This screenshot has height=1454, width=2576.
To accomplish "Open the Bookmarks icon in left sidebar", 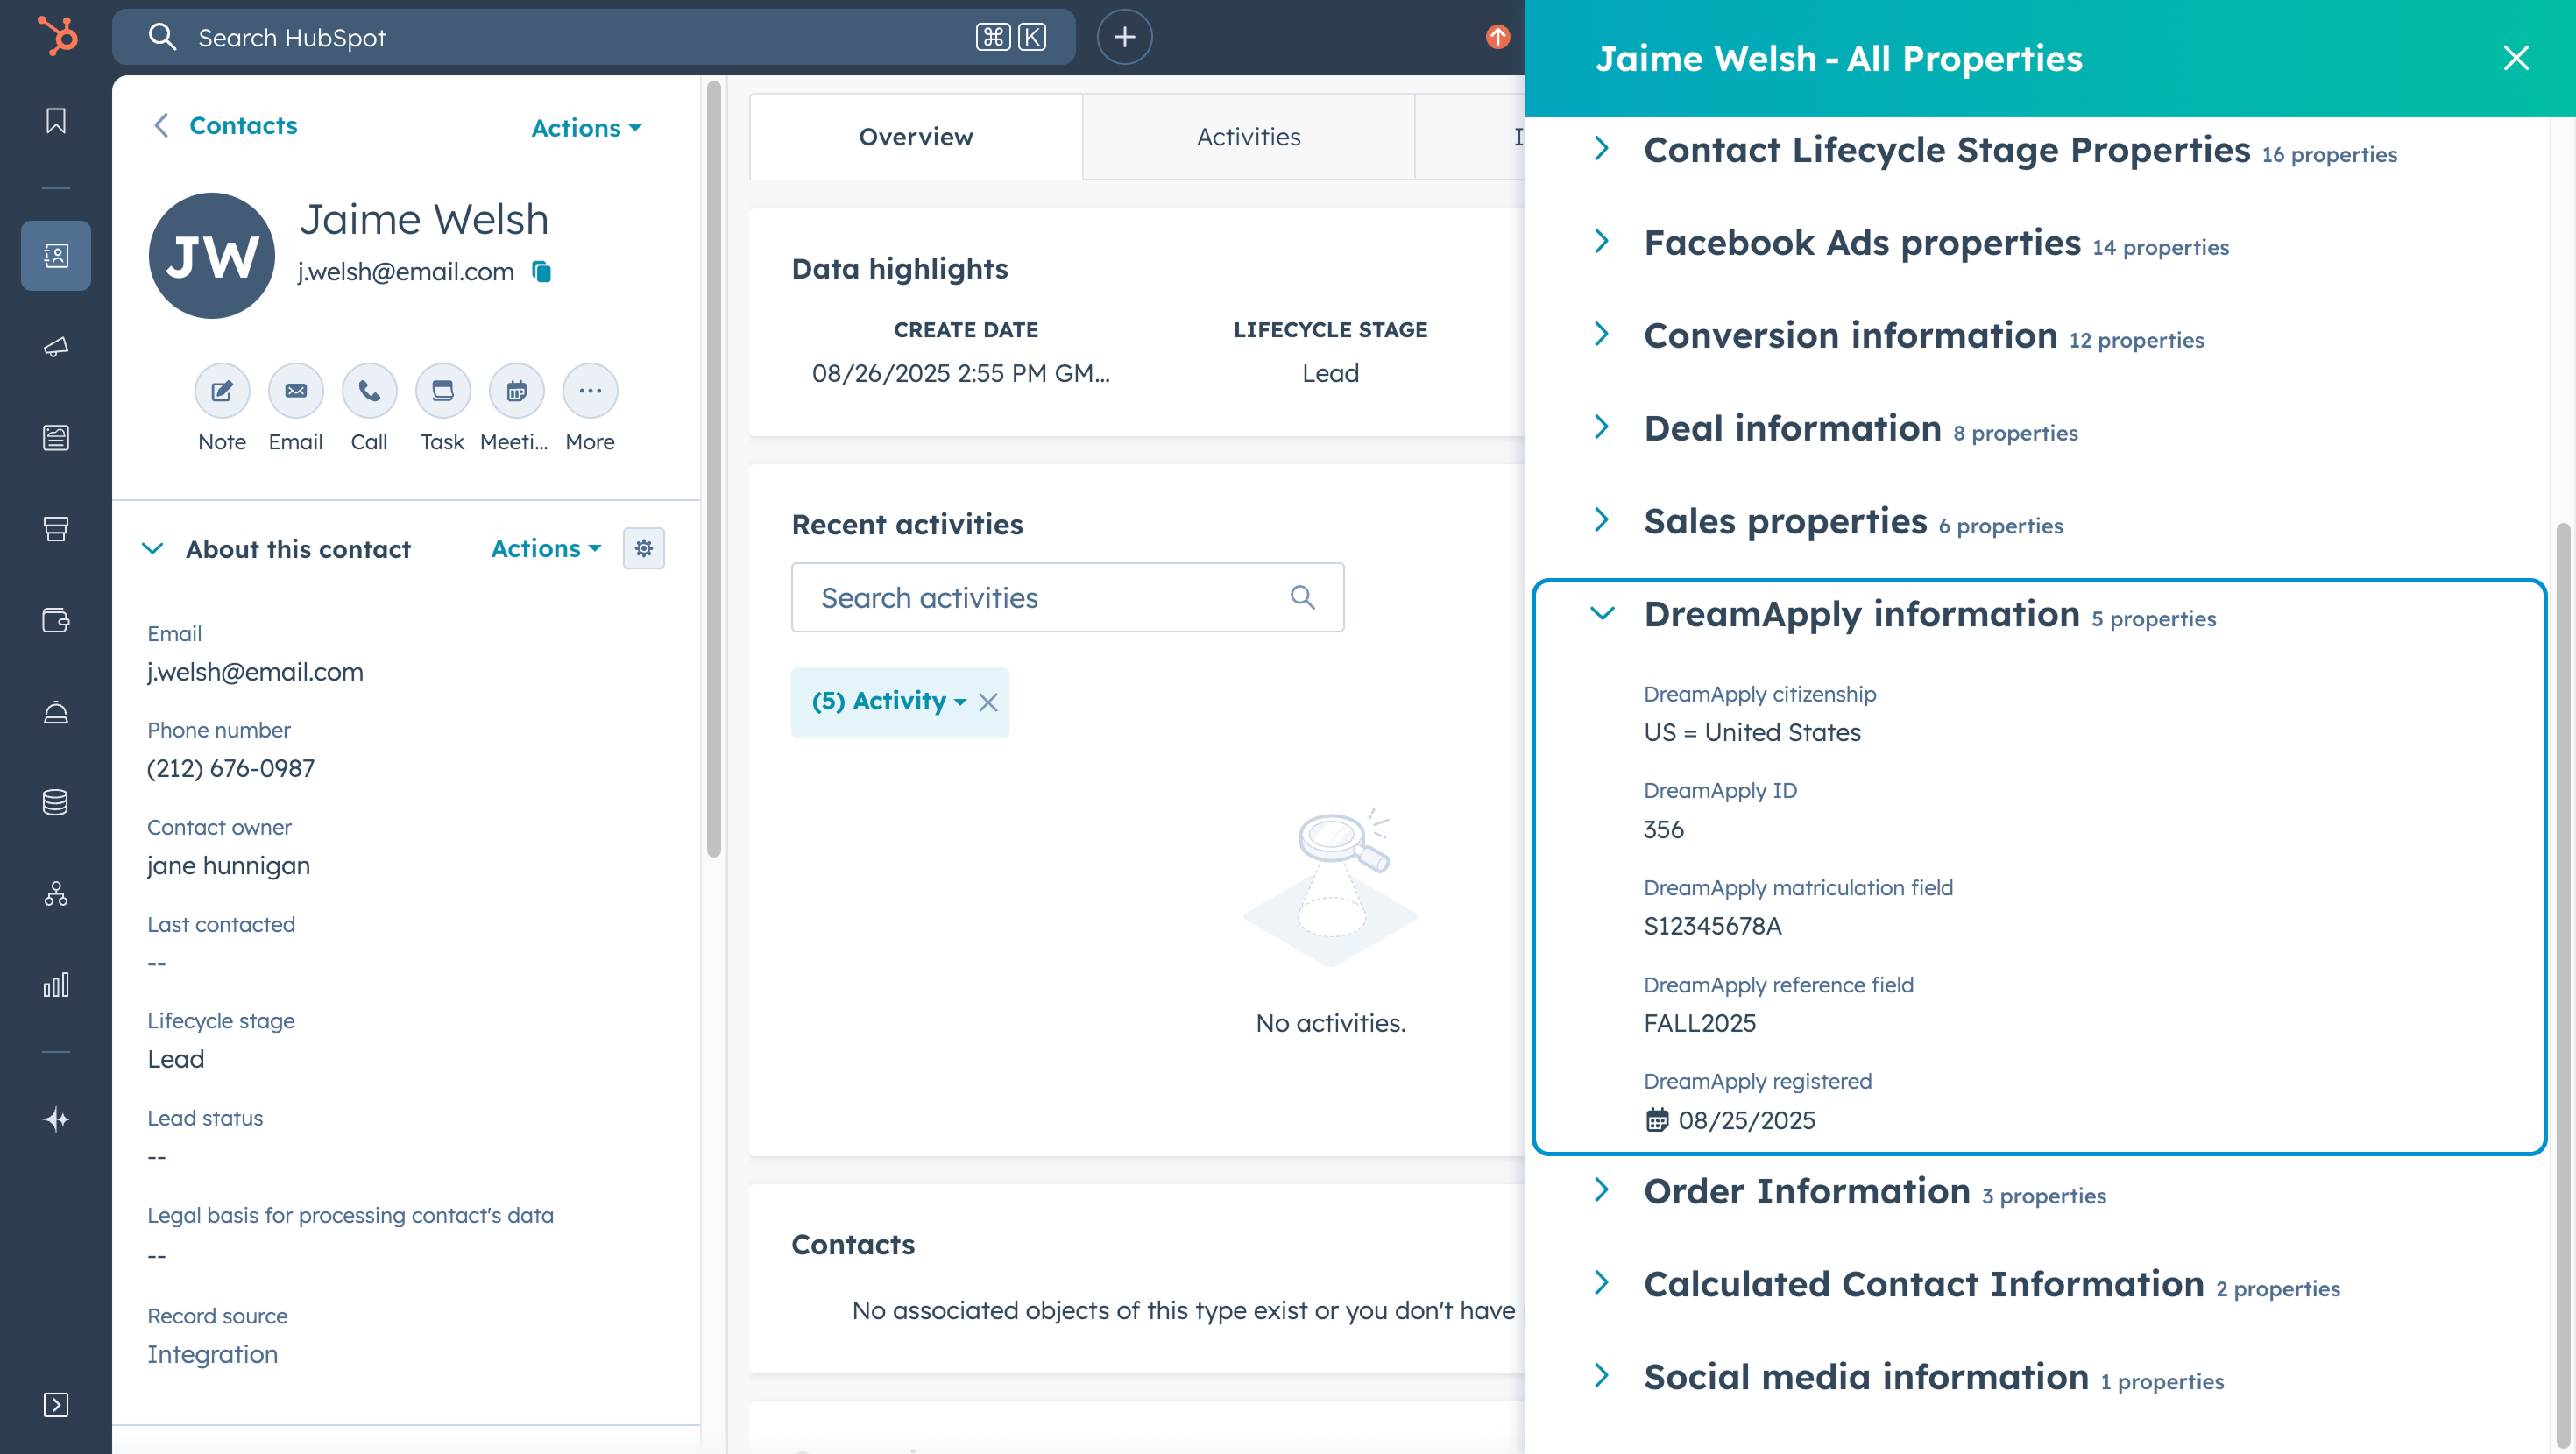I will click(x=56, y=121).
